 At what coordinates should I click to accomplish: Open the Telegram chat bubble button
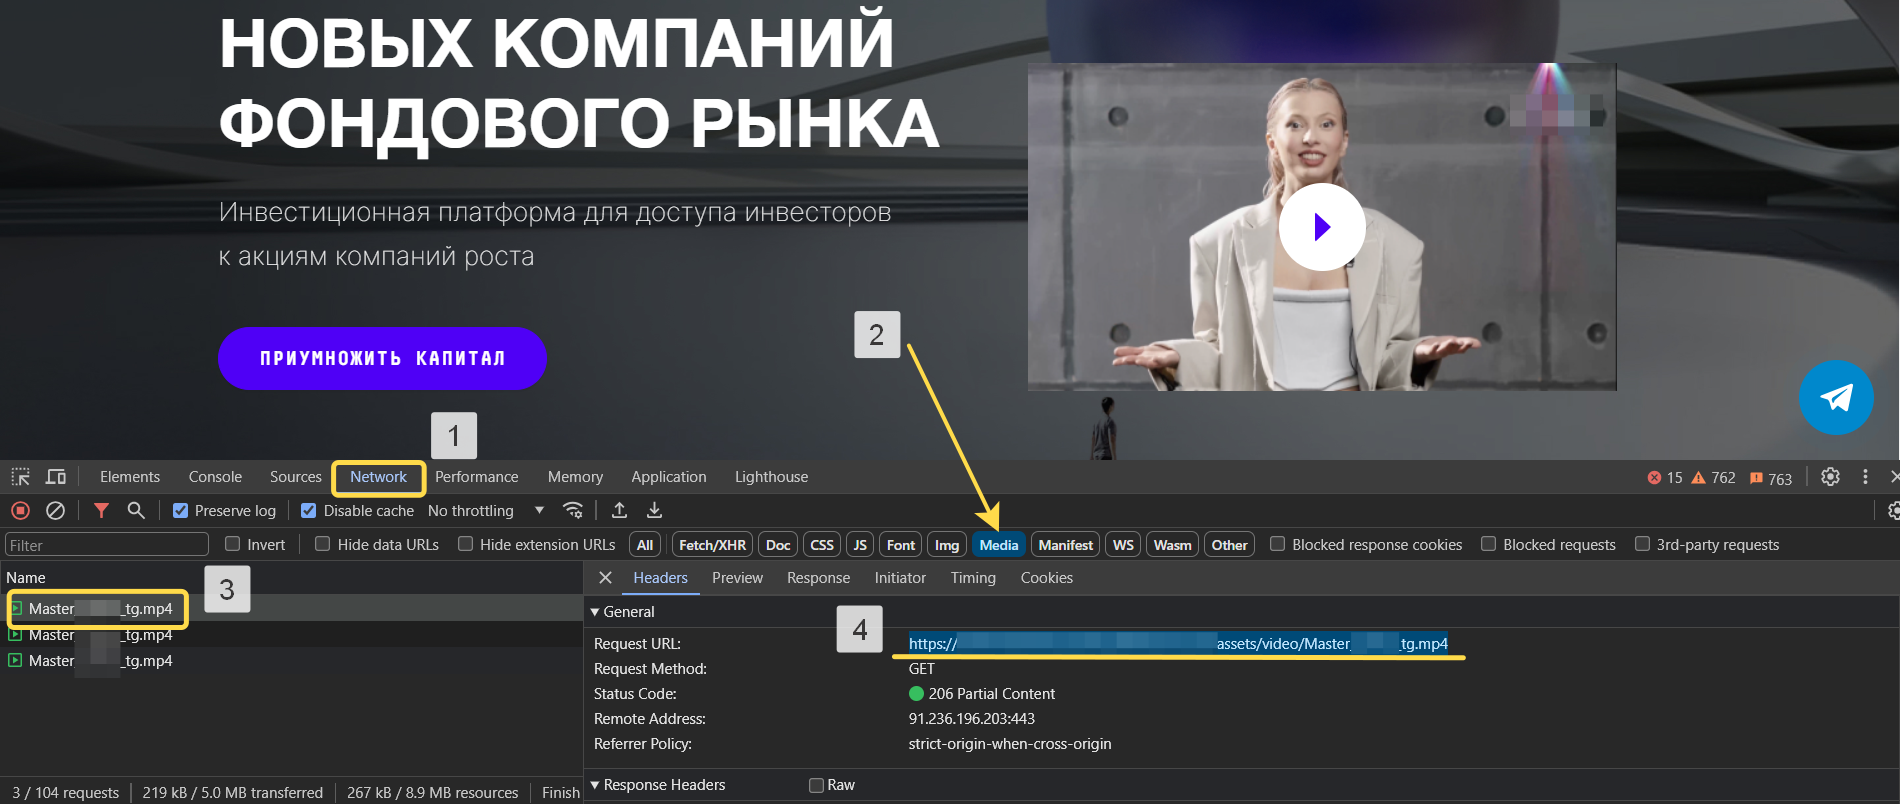(1836, 398)
